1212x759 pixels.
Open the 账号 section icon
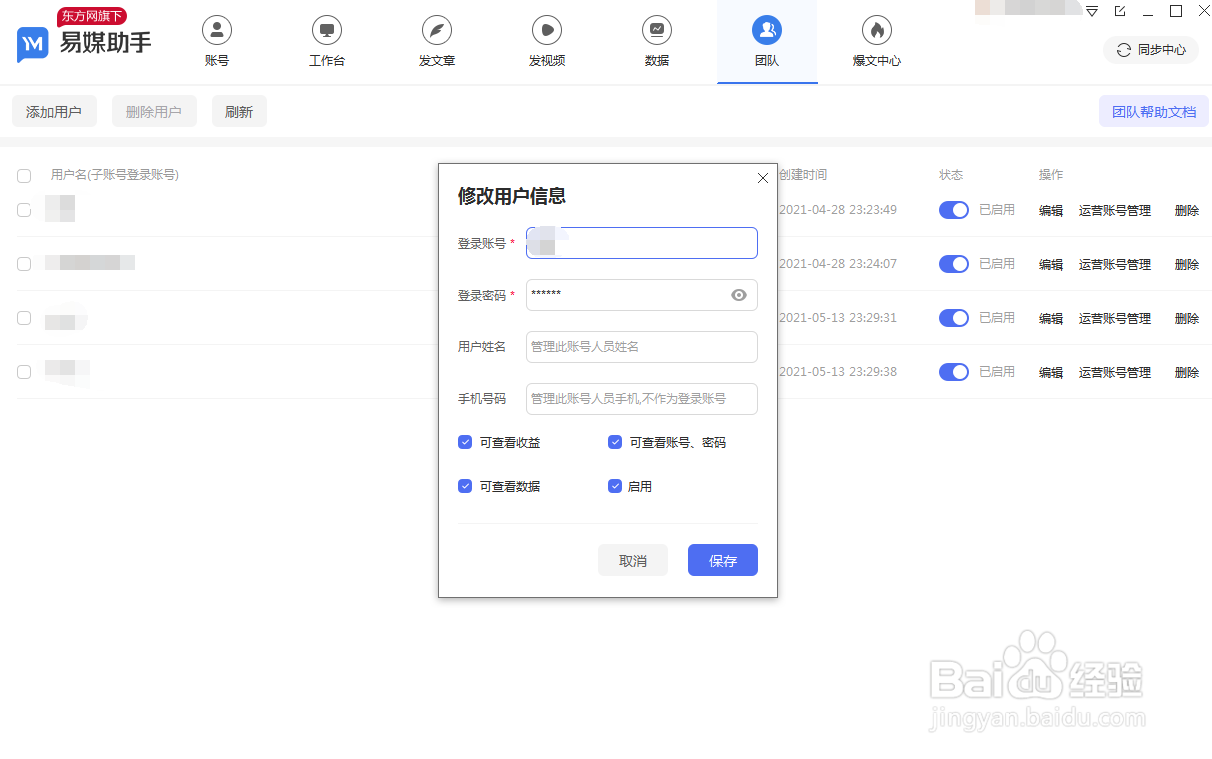point(217,31)
